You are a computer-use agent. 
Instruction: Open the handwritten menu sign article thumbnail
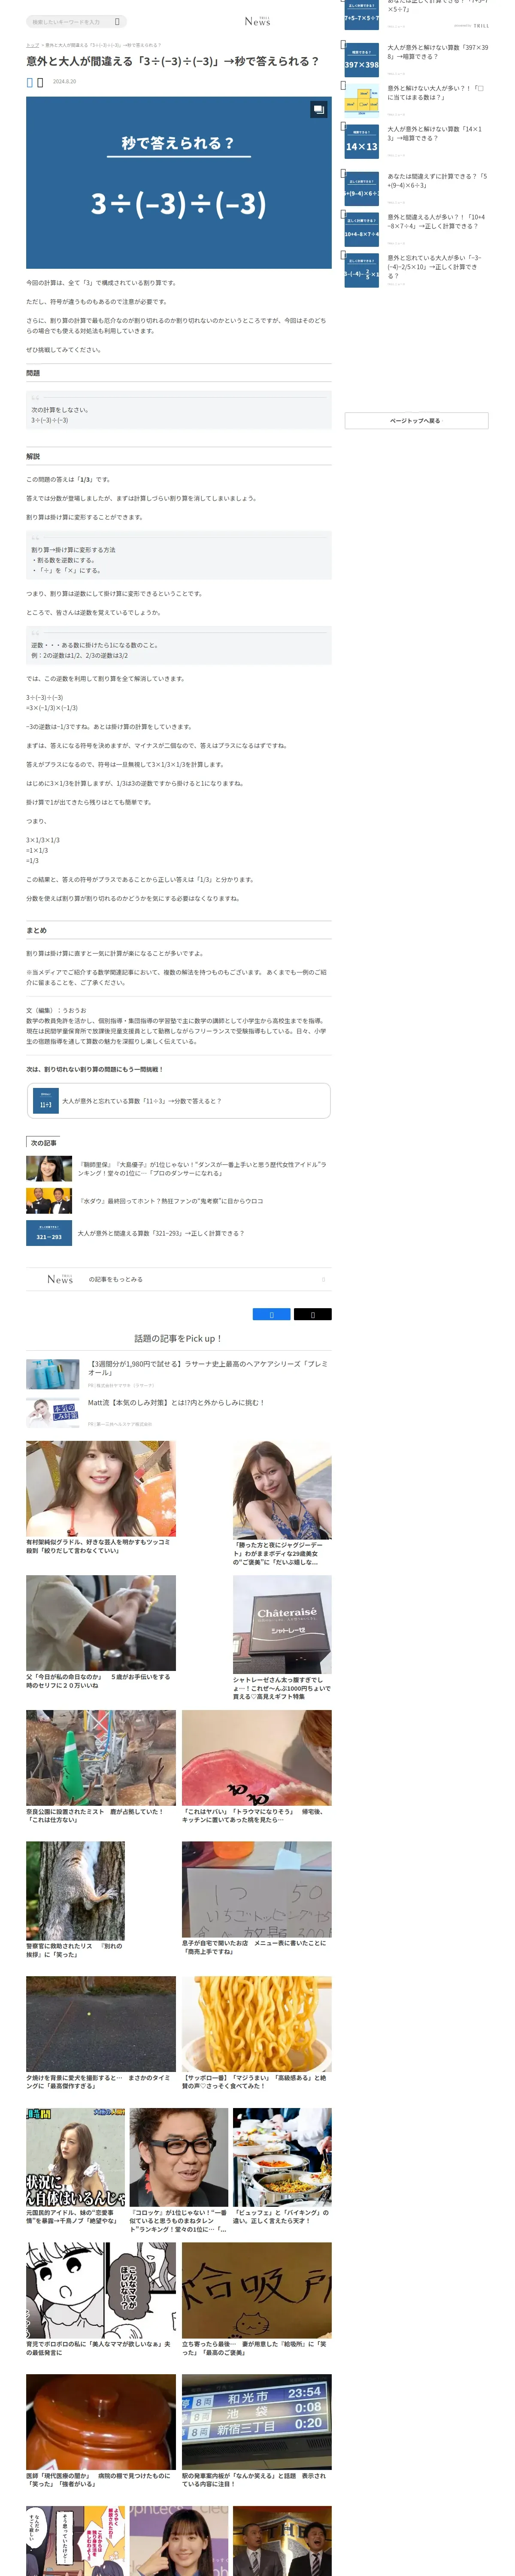257,1889
